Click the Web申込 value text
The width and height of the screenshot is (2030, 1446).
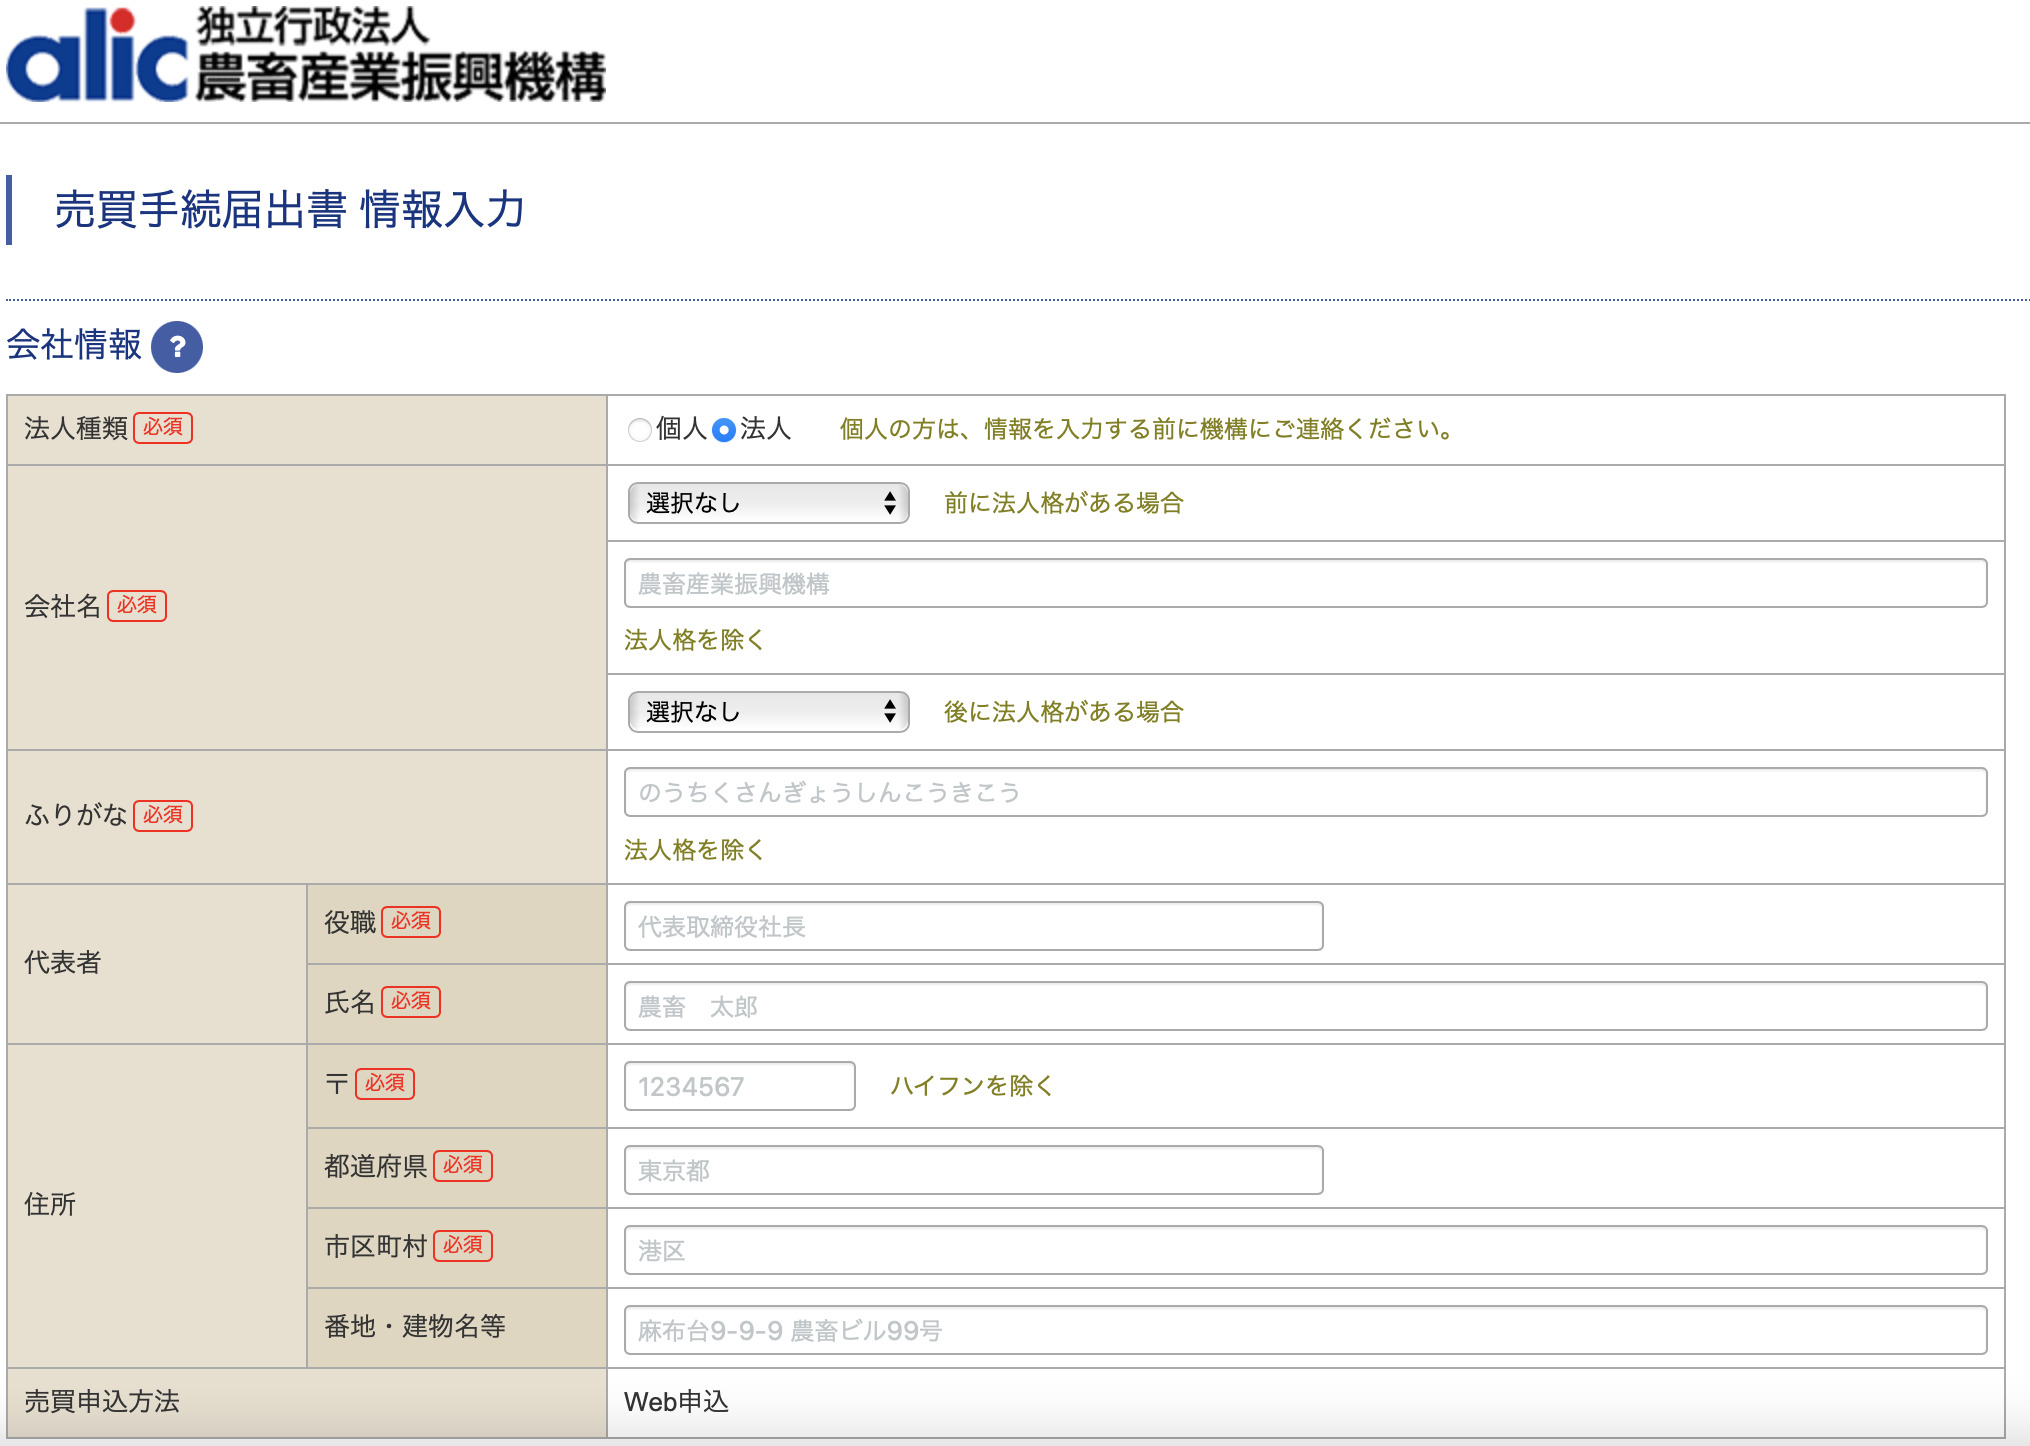[x=676, y=1402]
